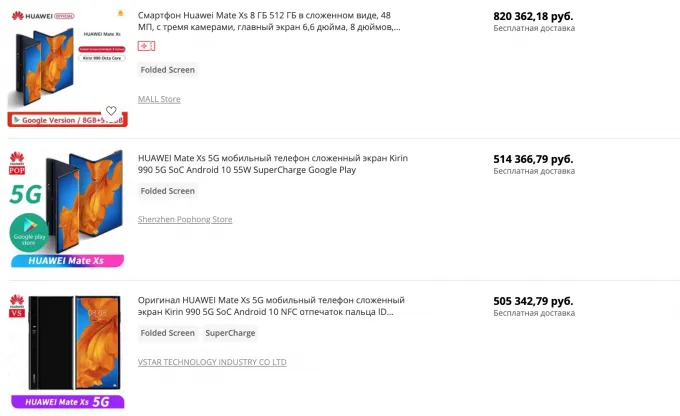This screenshot has height=416, width=680.
Task: Click the red coupon icon under first title
Action: click(x=147, y=47)
